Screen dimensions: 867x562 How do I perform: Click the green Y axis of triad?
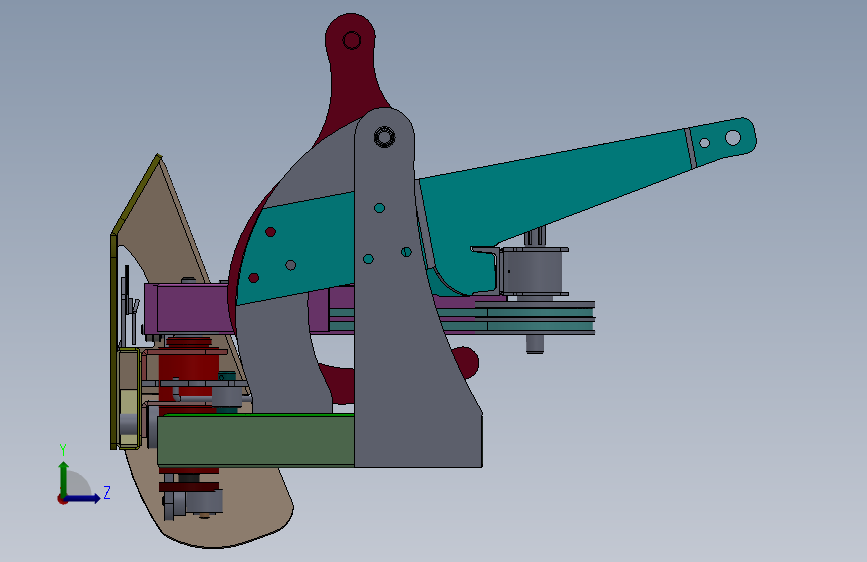(x=64, y=479)
